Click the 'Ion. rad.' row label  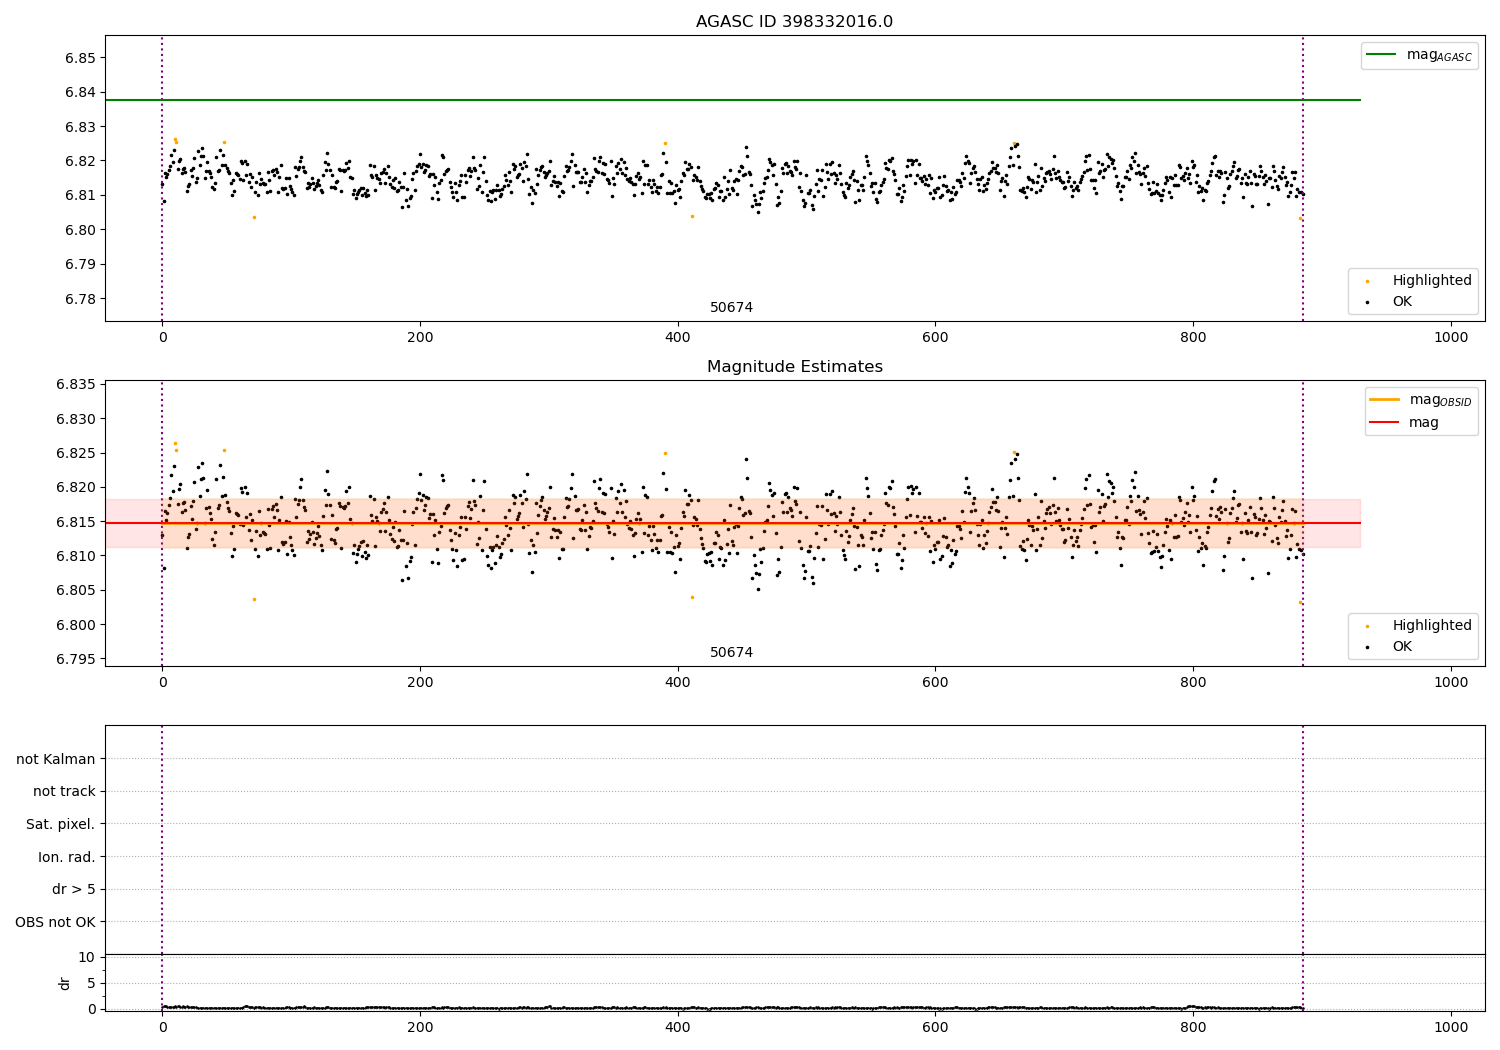click(67, 857)
